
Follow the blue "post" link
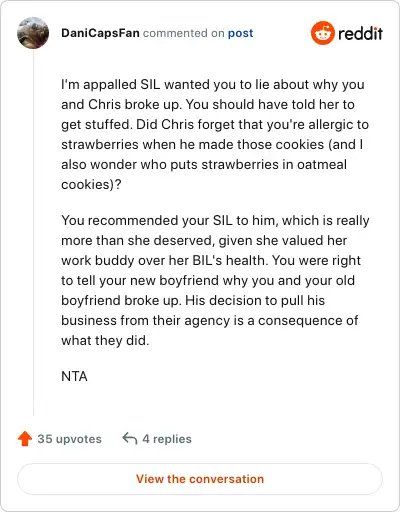click(x=240, y=33)
